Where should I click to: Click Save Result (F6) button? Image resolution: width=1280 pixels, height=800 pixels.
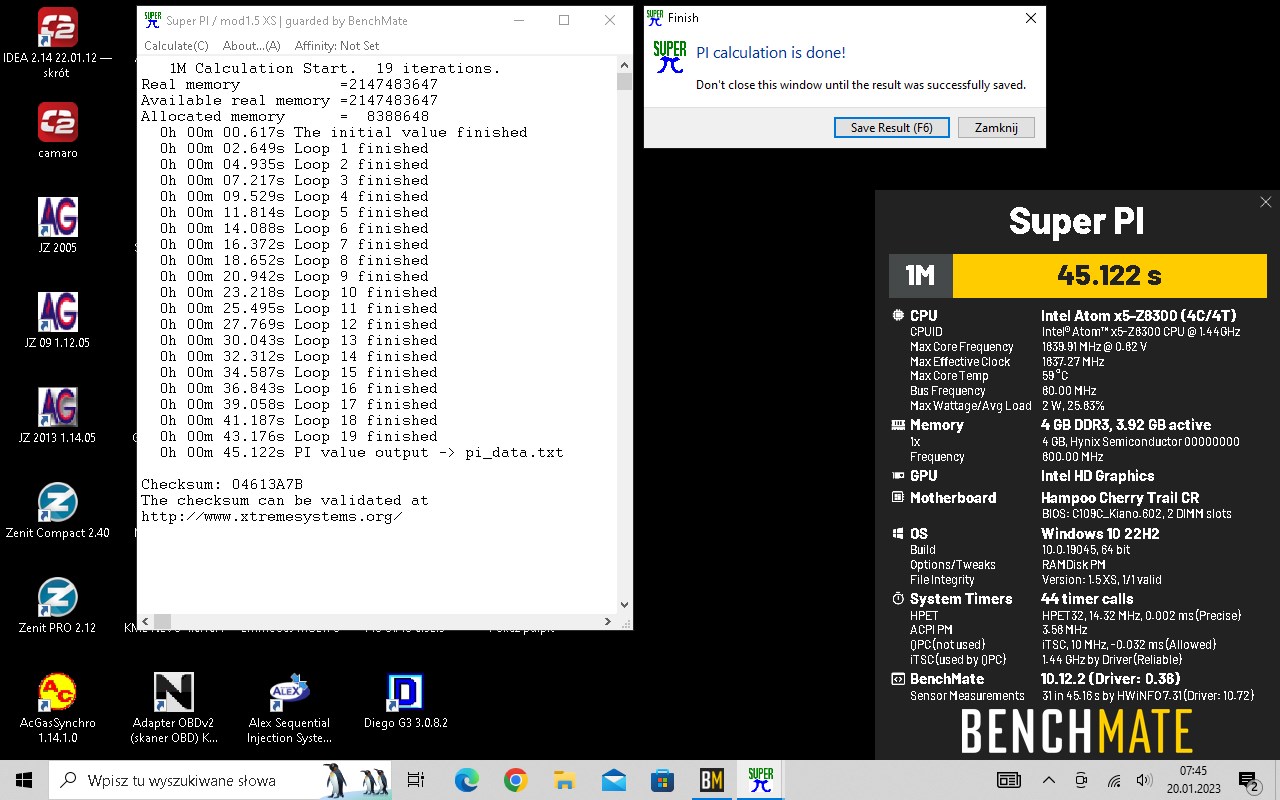click(891, 127)
